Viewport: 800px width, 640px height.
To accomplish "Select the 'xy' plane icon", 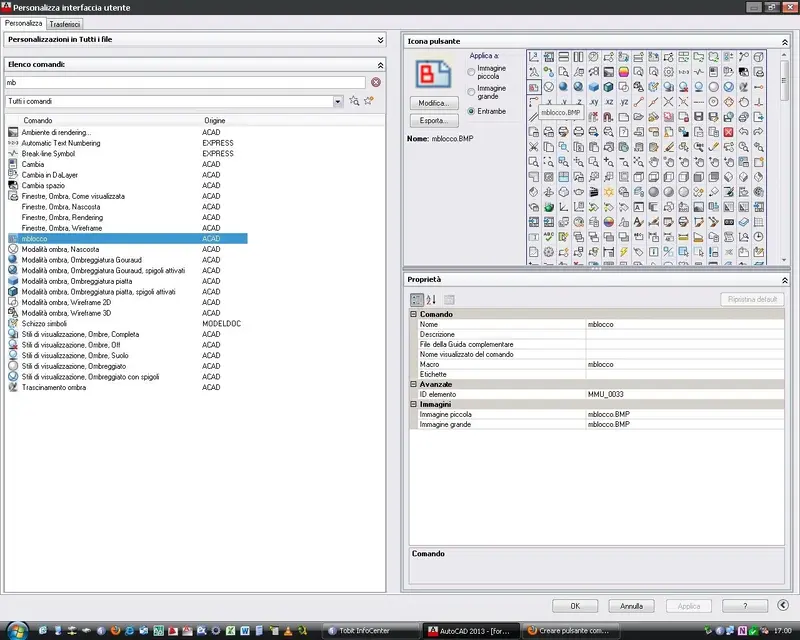I will [594, 102].
